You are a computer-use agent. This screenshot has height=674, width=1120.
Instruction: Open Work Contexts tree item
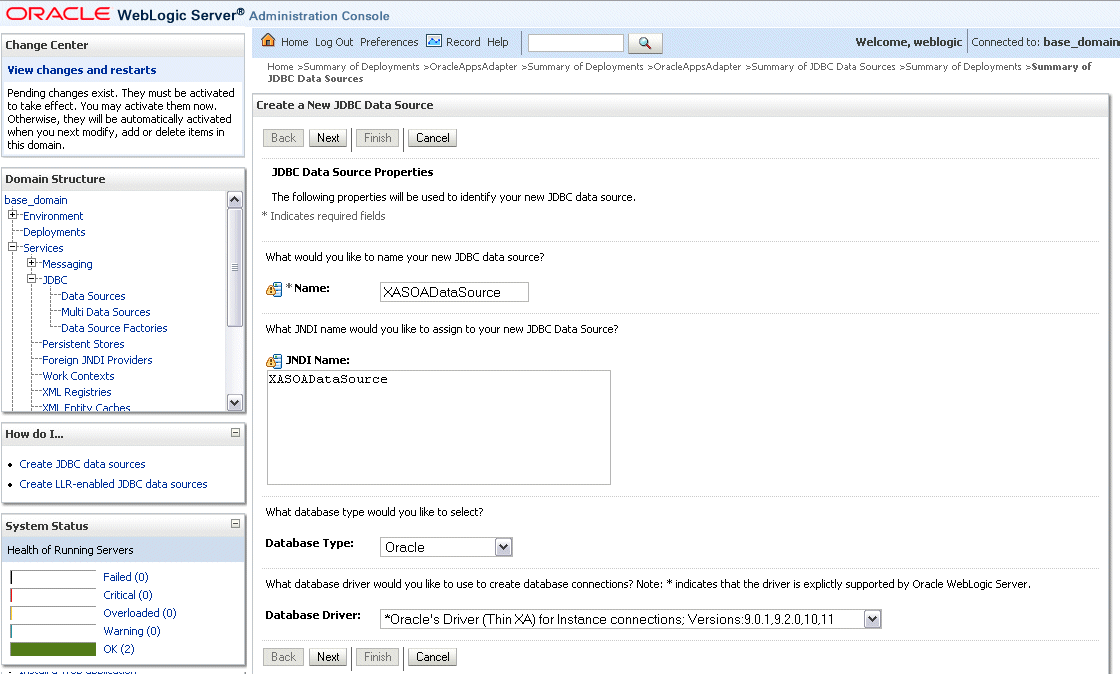pos(78,376)
